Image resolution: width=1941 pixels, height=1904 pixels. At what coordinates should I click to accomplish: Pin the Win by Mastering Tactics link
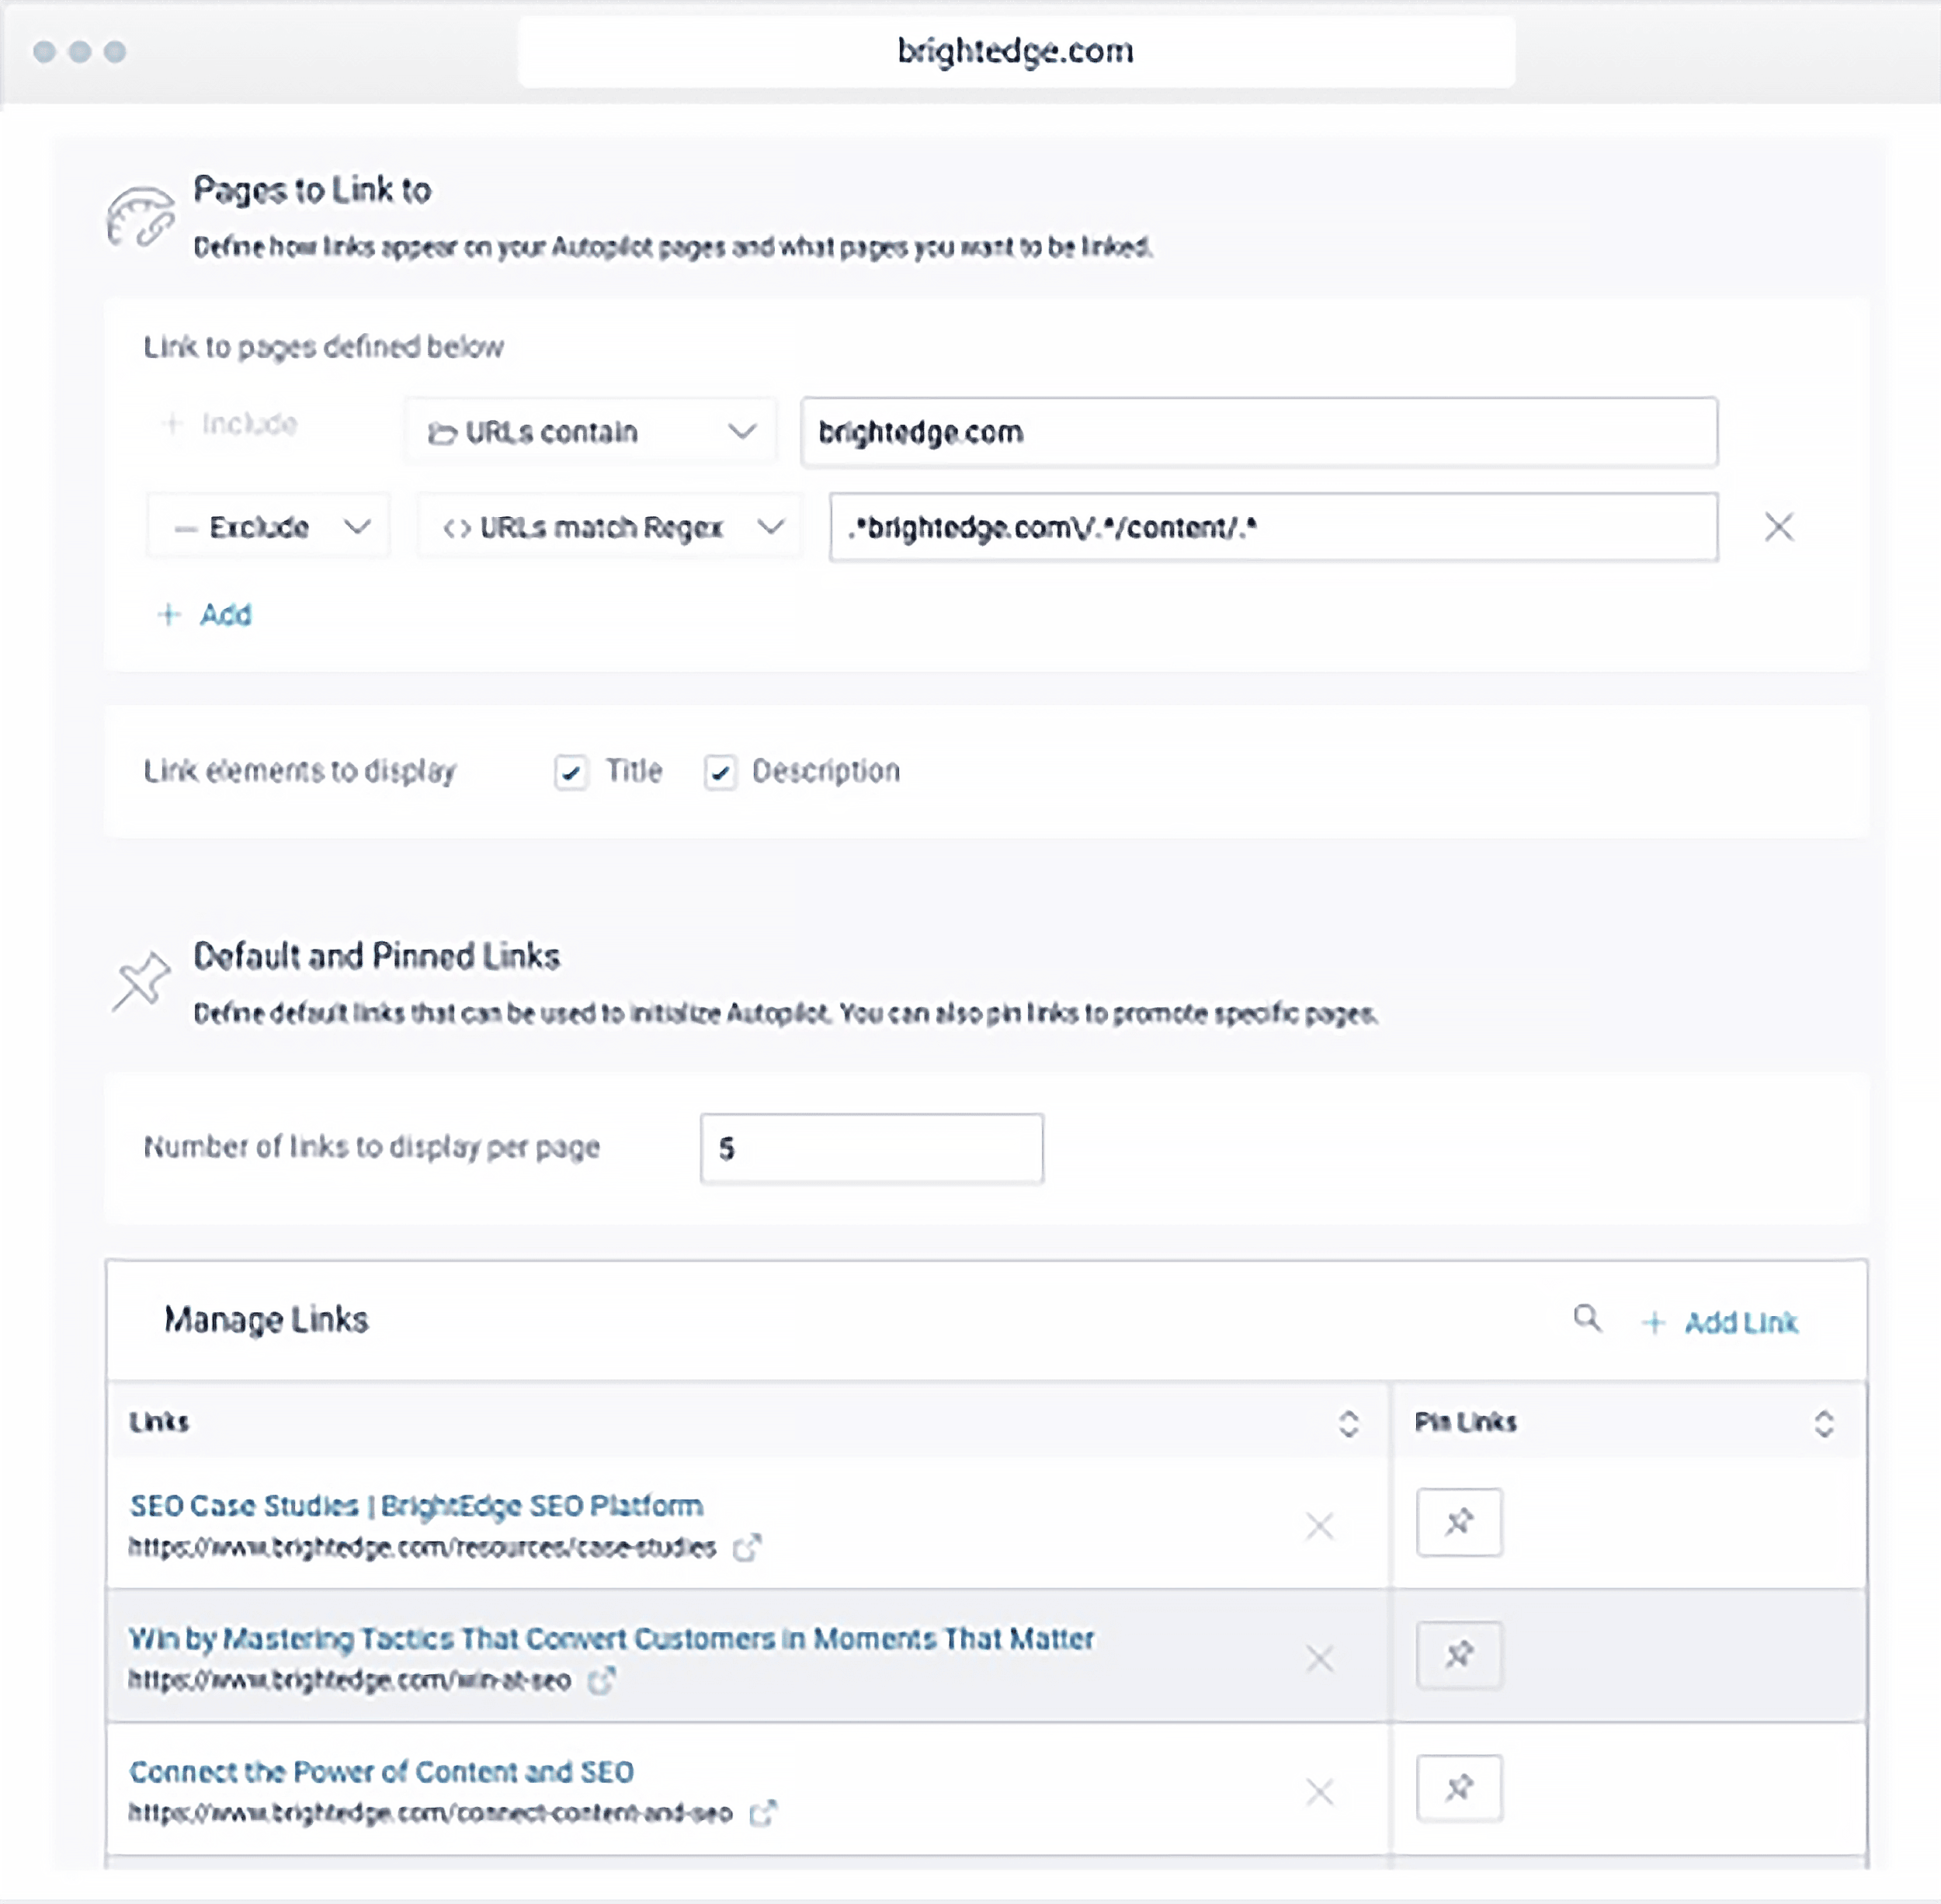tap(1458, 1655)
